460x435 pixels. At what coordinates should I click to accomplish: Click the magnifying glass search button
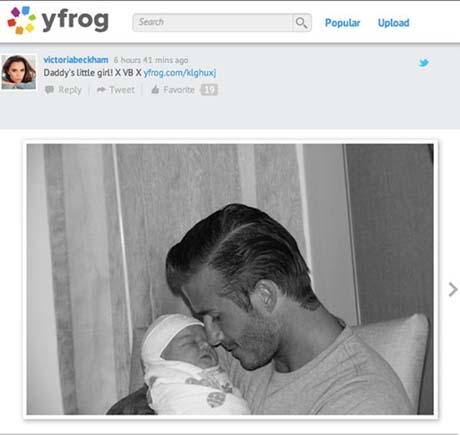point(302,23)
